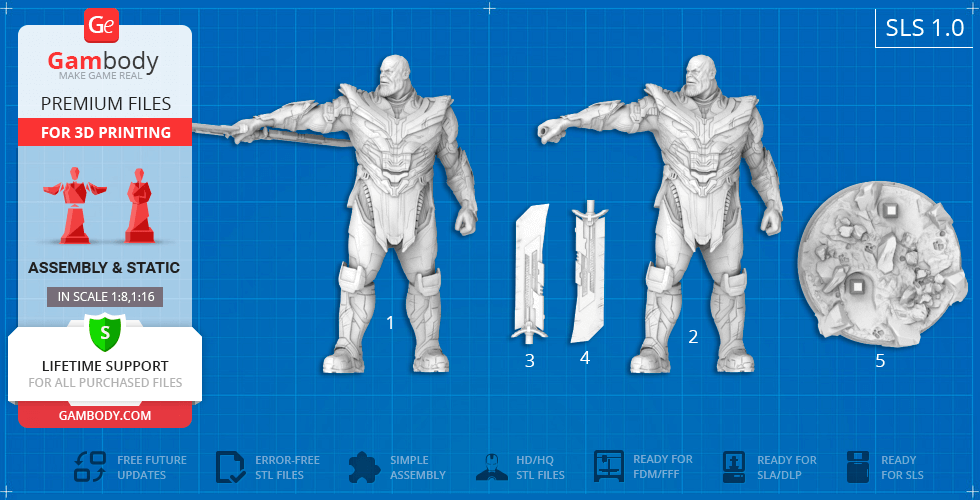980x500 pixels.
Task: Click the FOR ALL PURCHASED FILES text
Action: (105, 382)
